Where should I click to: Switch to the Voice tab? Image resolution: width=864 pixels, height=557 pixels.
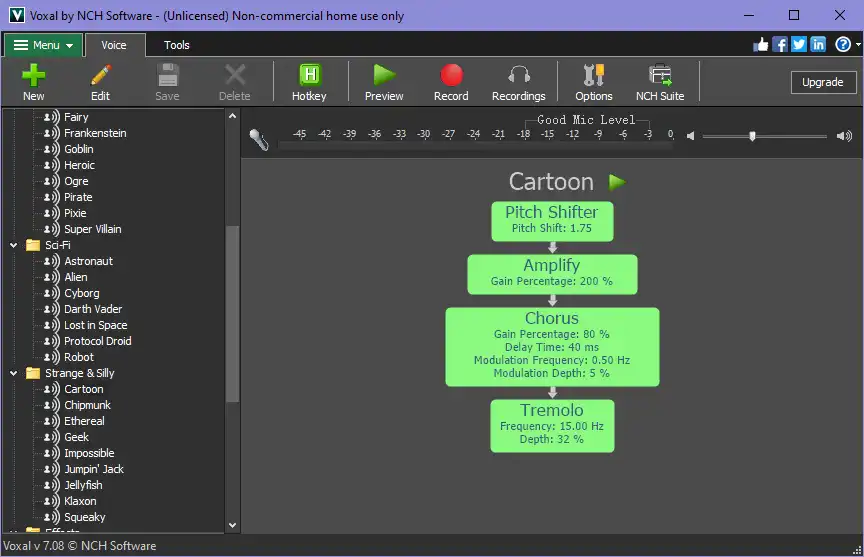click(114, 45)
